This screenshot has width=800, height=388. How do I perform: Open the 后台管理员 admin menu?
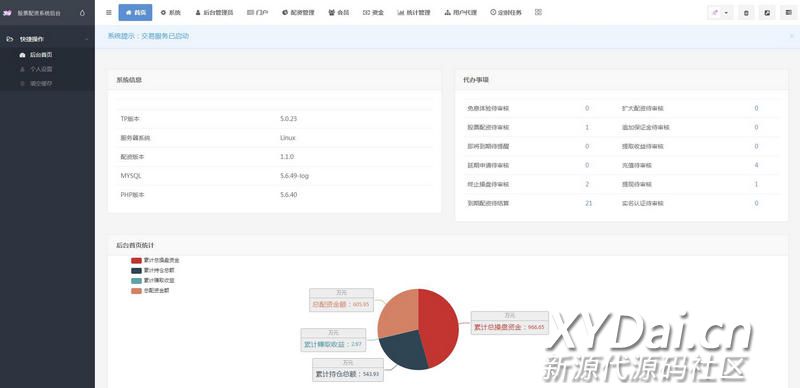pyautogui.click(x=214, y=12)
